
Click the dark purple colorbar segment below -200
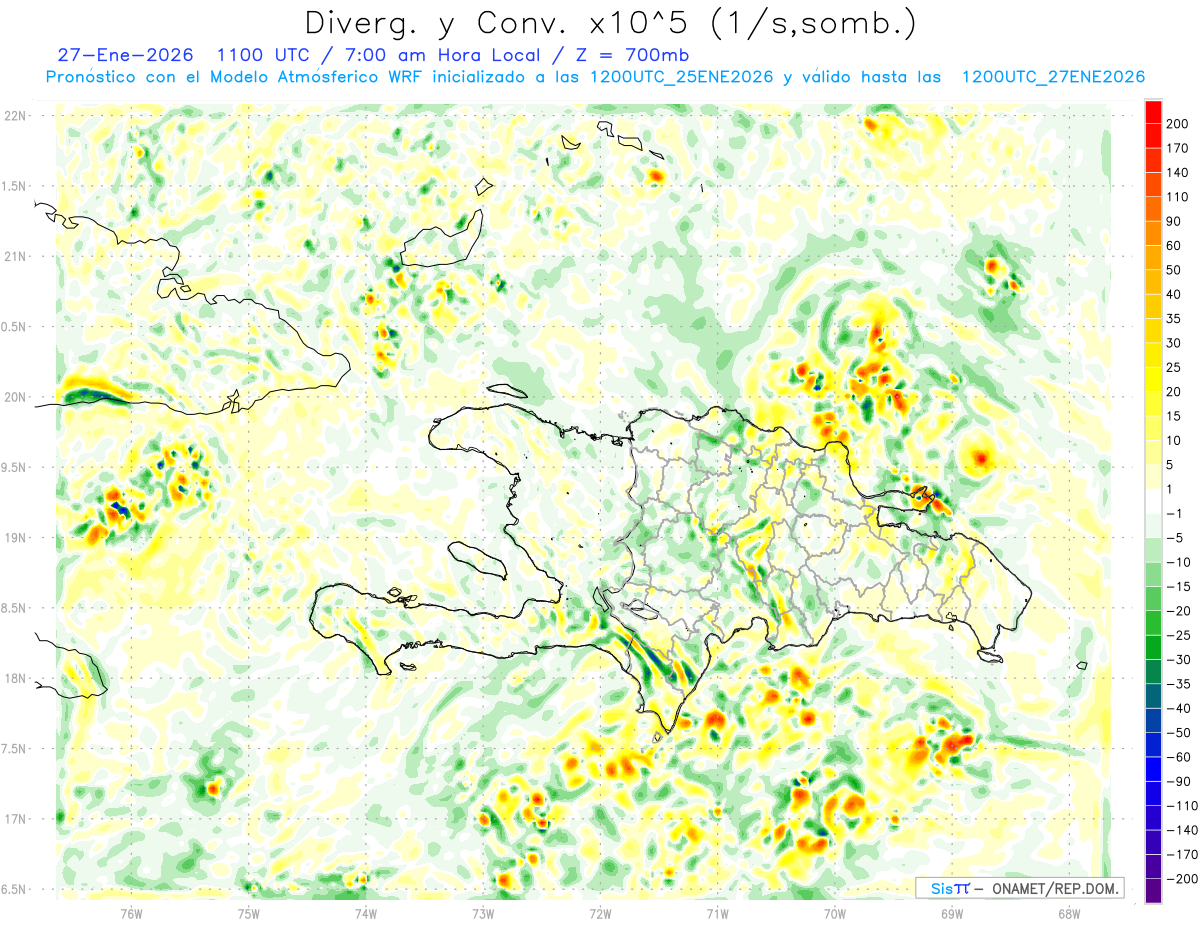(x=1153, y=891)
